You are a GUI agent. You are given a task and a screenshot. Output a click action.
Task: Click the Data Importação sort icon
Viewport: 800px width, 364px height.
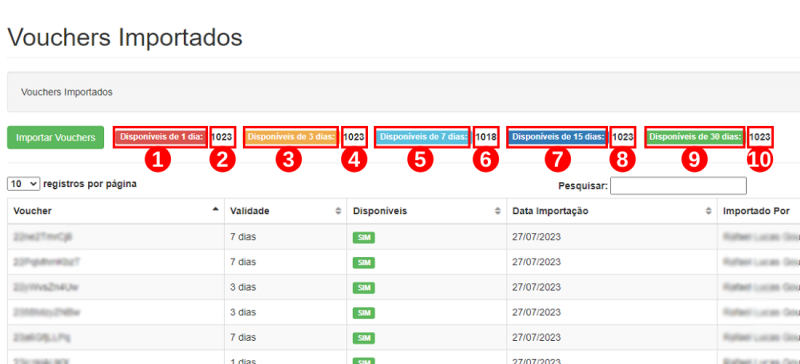pos(708,211)
